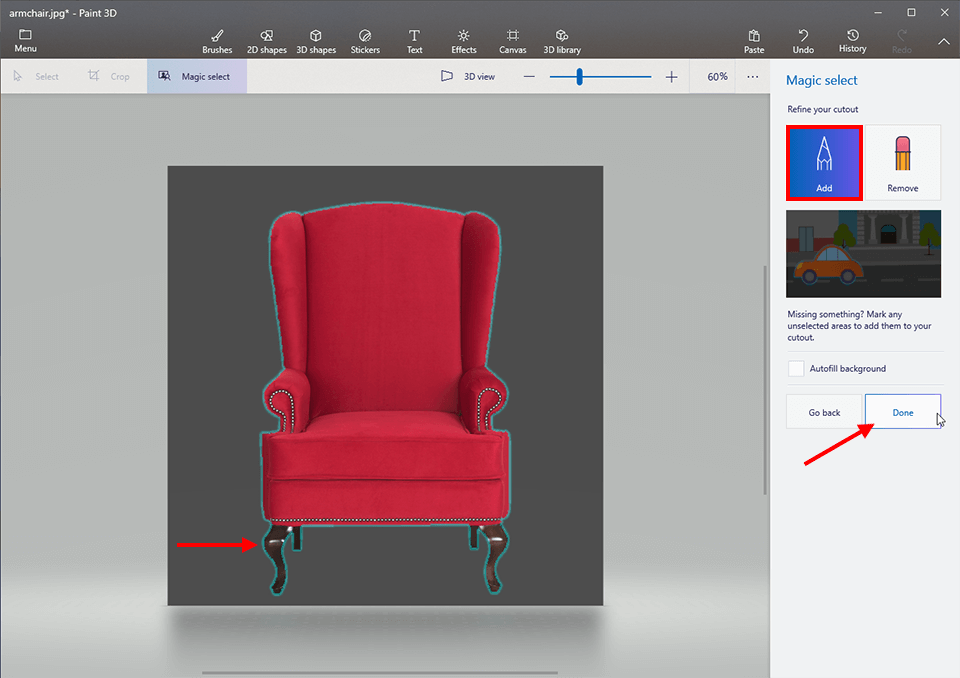
Task: Open the 3D shapes tool
Action: pos(316,40)
